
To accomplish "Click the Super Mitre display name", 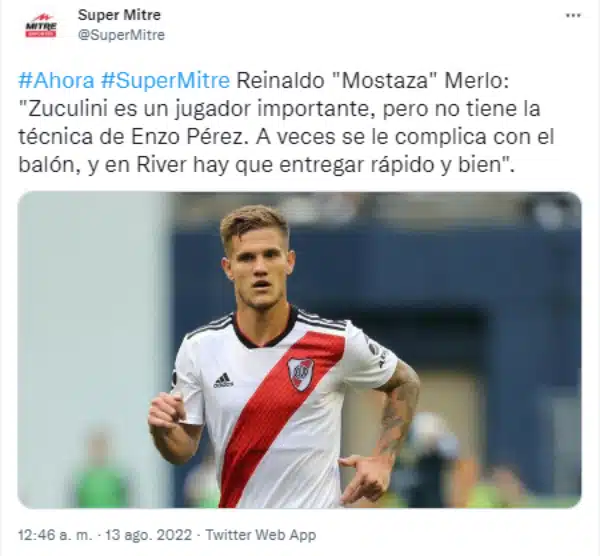I will tap(119, 15).
